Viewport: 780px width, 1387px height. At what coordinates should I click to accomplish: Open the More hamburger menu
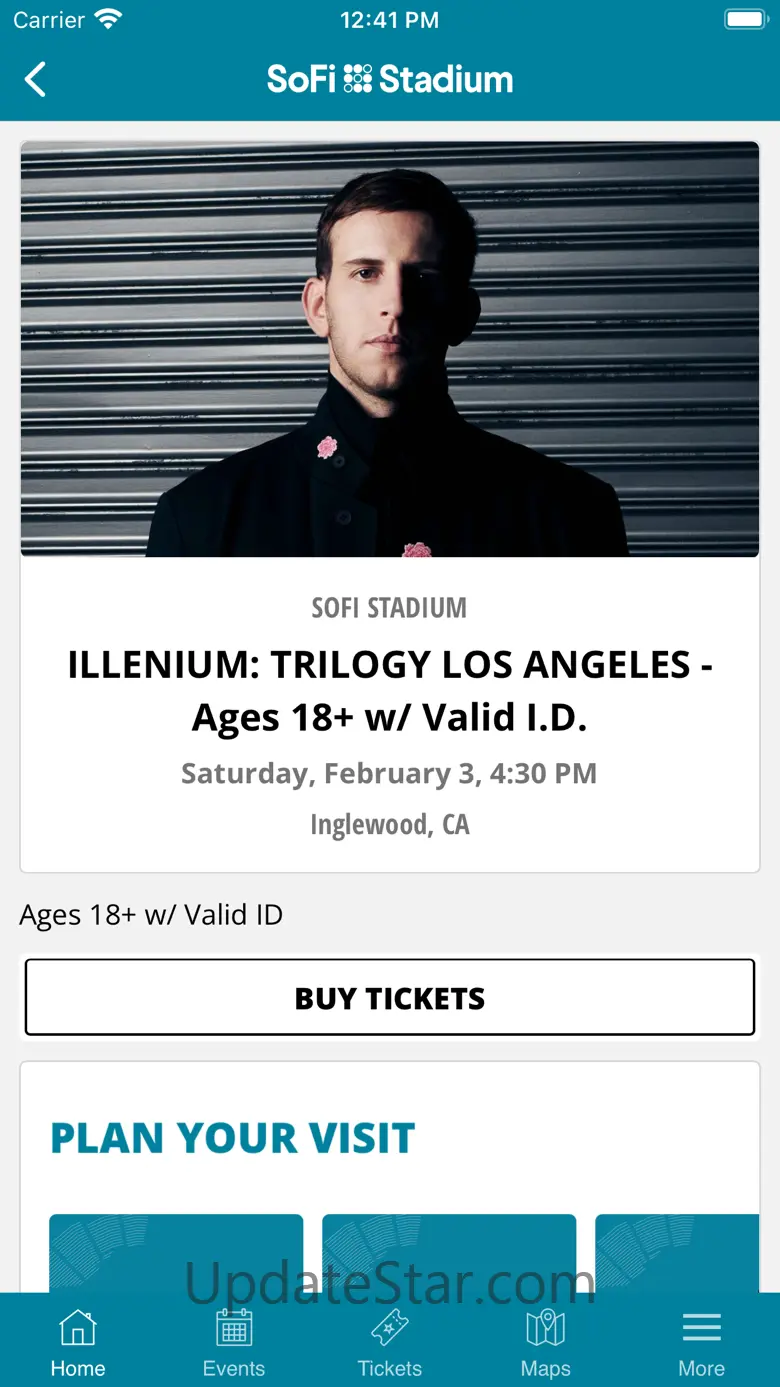tap(702, 1328)
